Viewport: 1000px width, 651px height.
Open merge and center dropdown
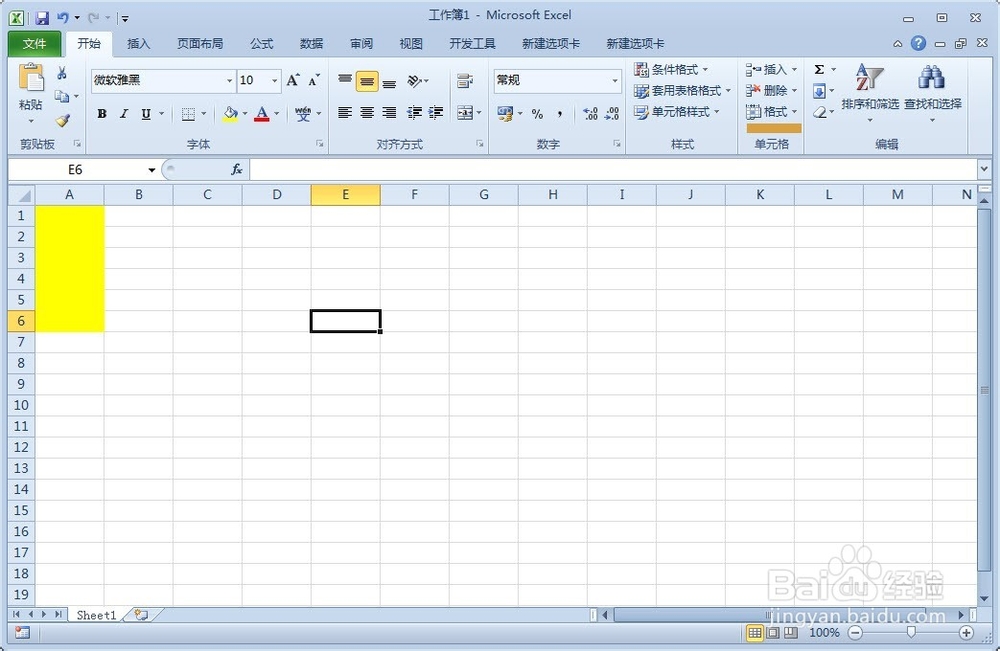tap(479, 113)
